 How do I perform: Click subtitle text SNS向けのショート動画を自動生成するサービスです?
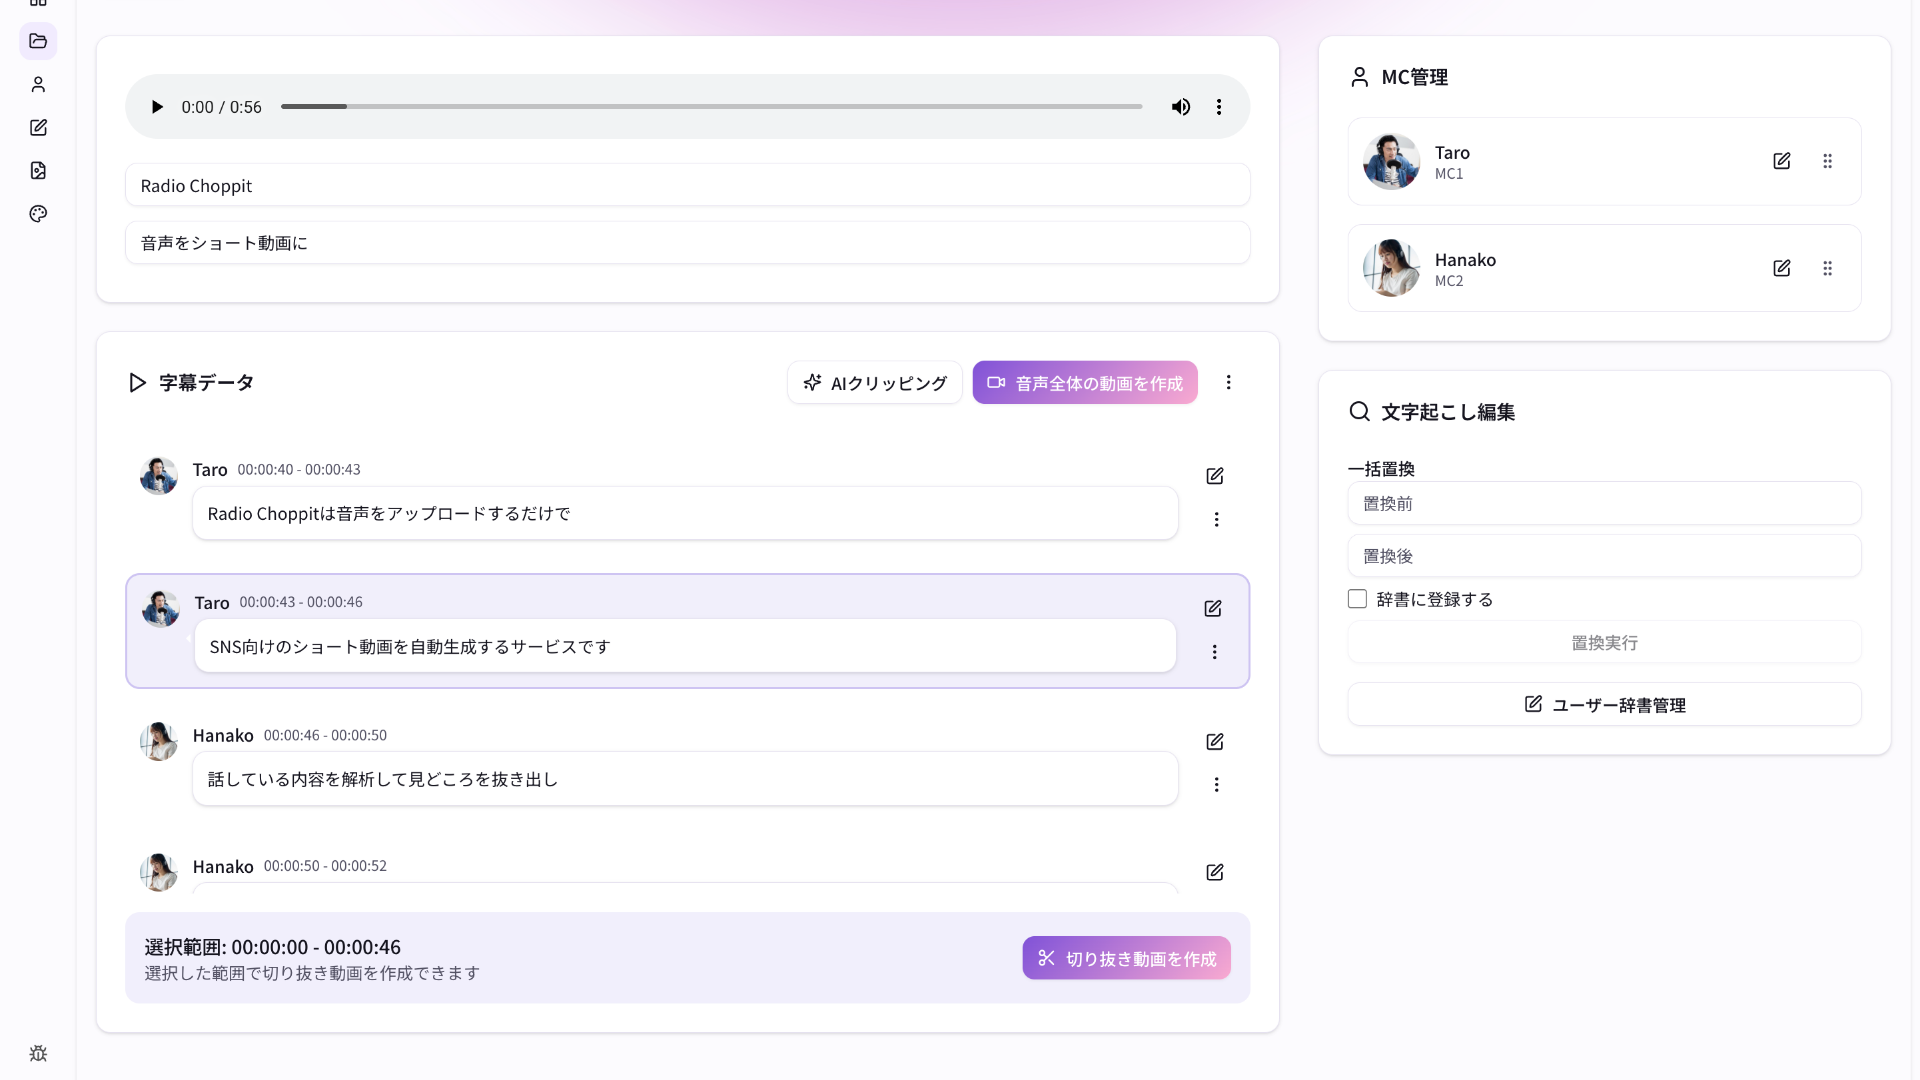click(410, 647)
